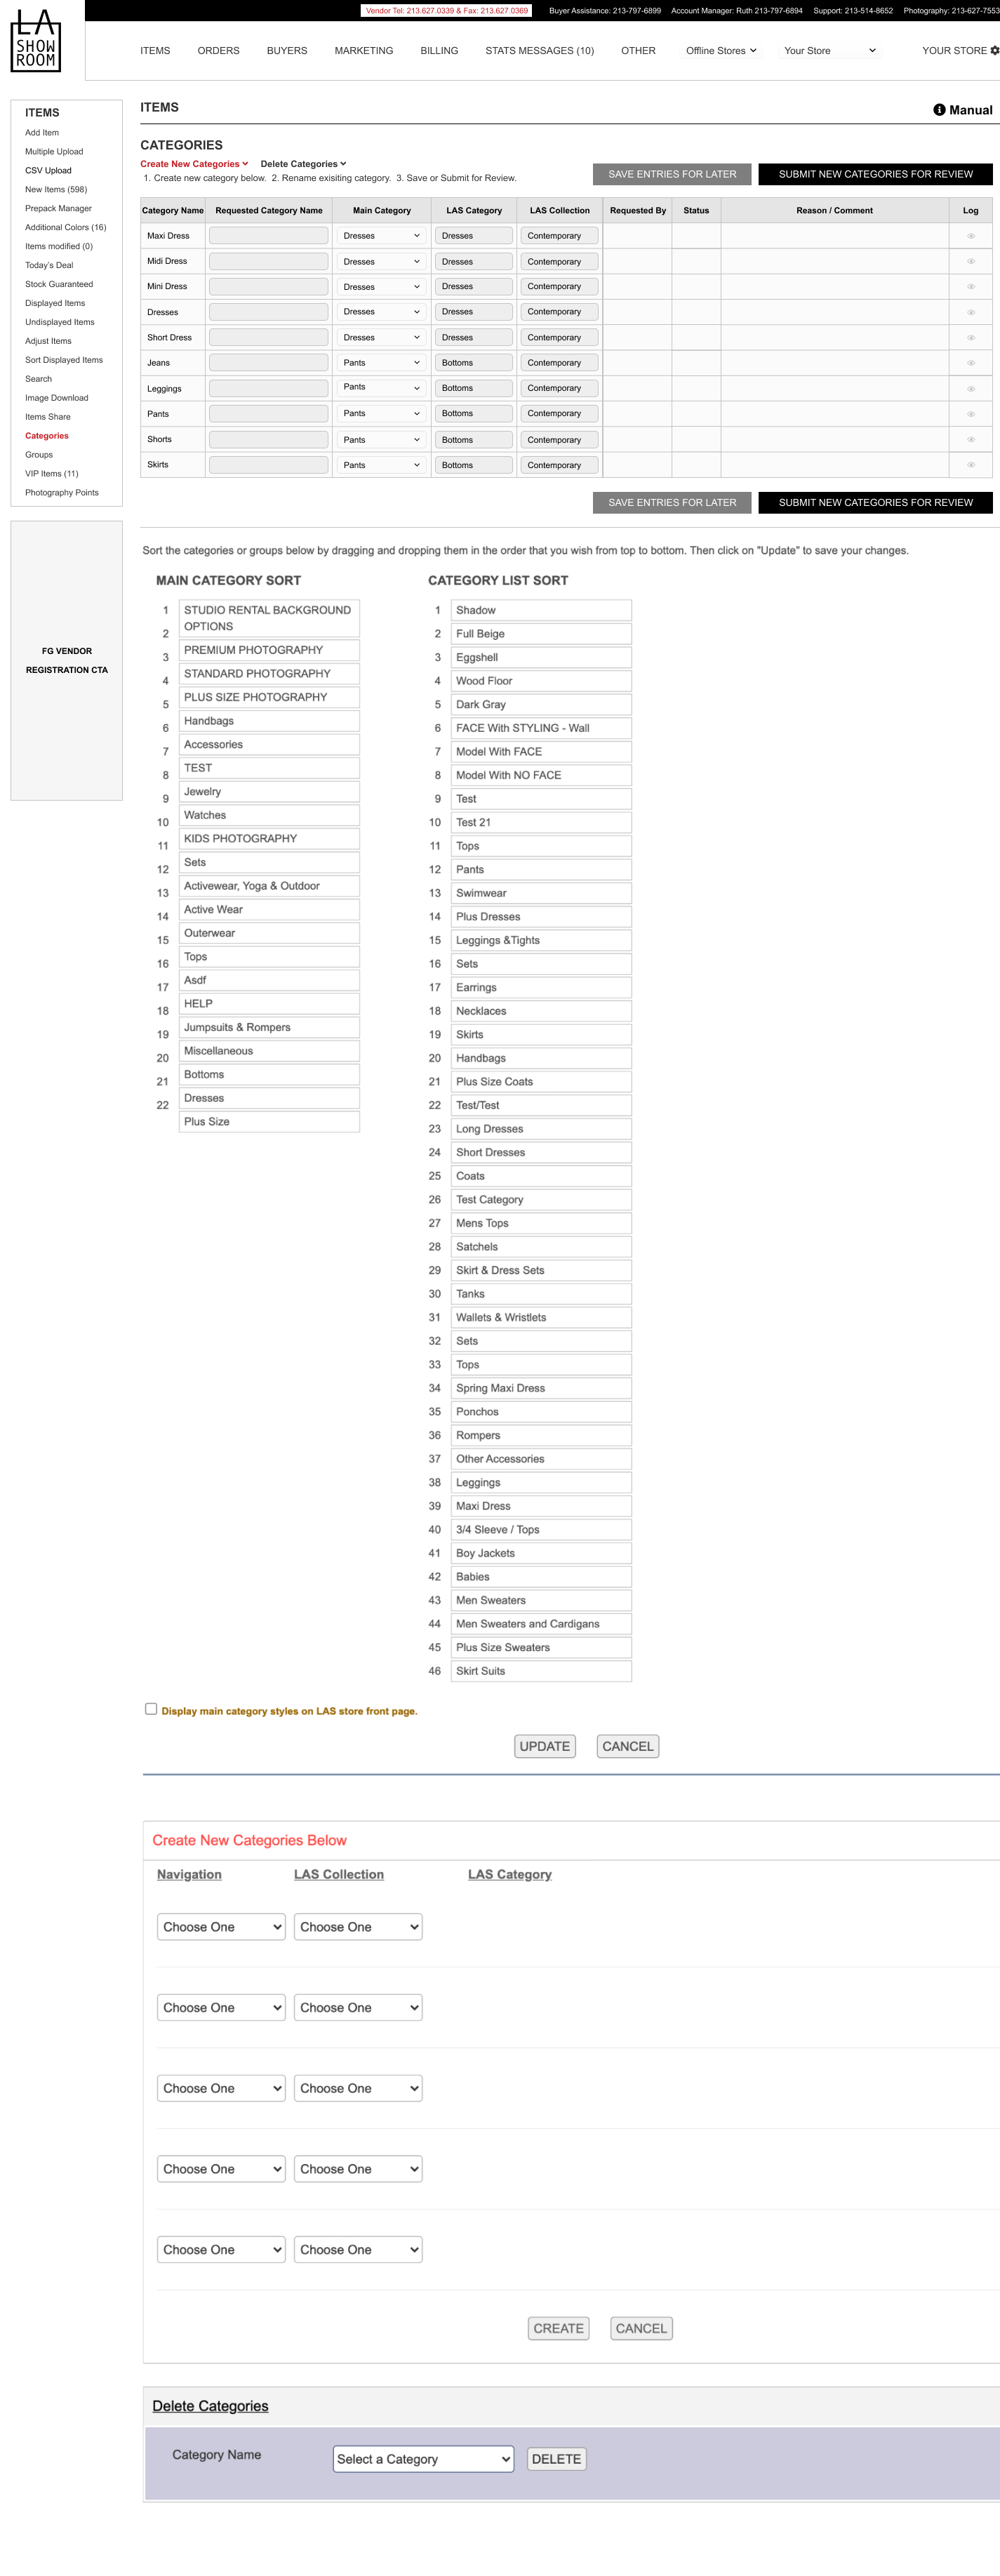Open Your Store settings gear
This screenshot has width=1000, height=2576.
[x=994, y=50]
